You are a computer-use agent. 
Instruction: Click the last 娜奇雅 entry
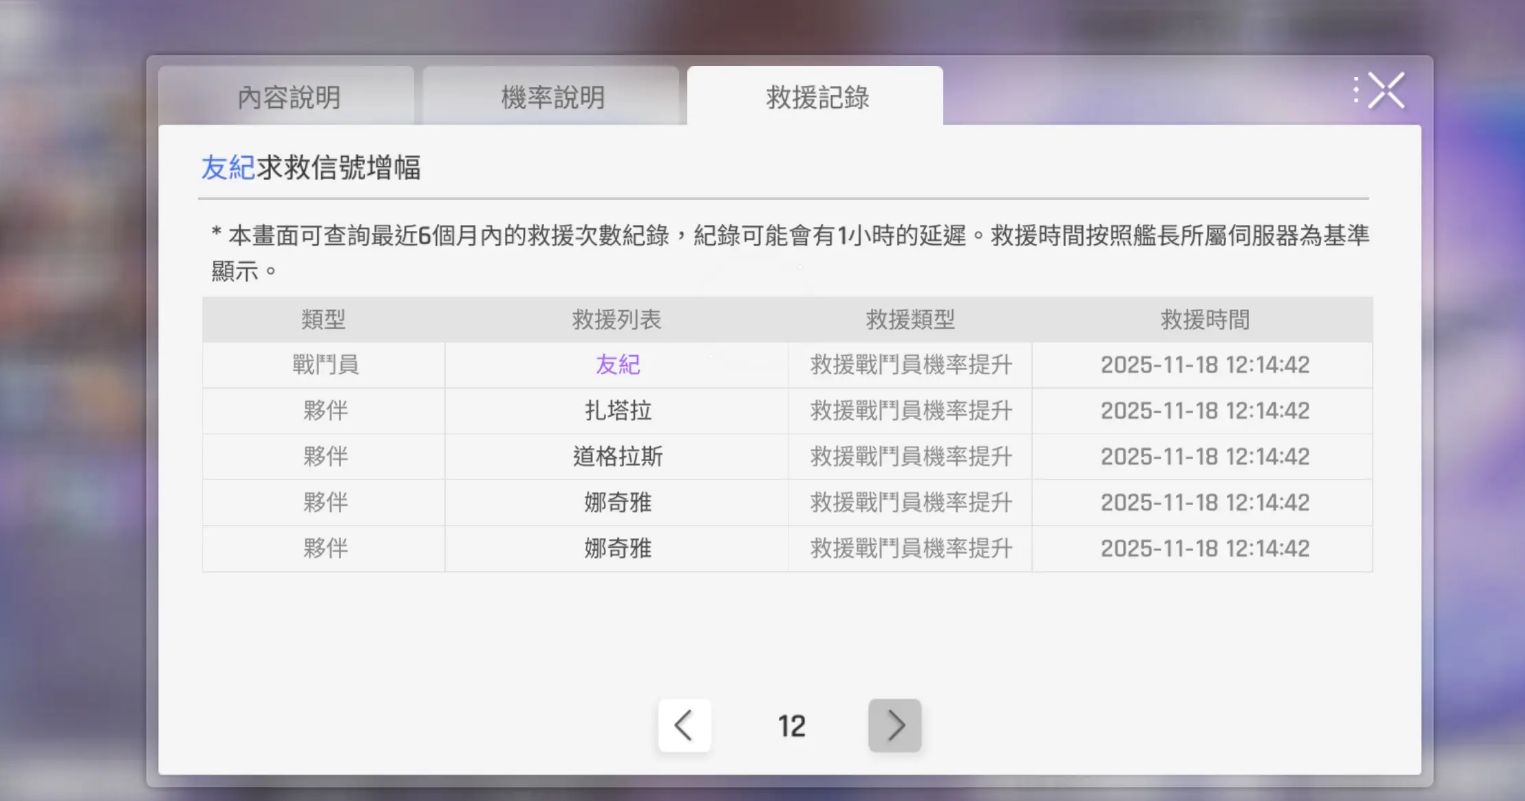tap(617, 549)
